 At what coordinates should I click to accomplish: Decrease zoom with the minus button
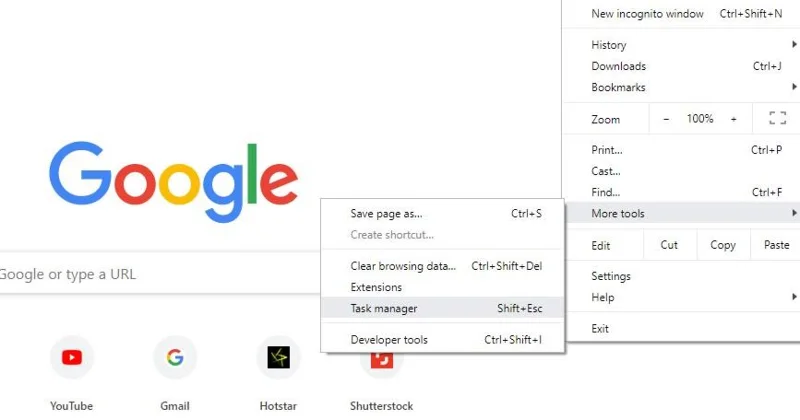click(666, 119)
